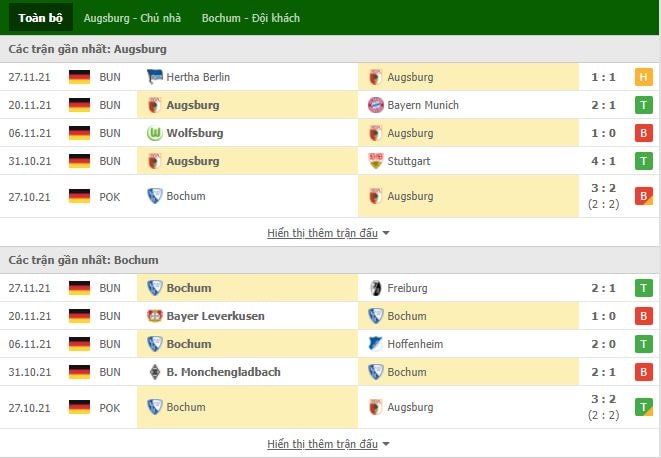Click Bochum logo in Freiburg match row
This screenshot has height=458, width=661.
click(x=155, y=288)
